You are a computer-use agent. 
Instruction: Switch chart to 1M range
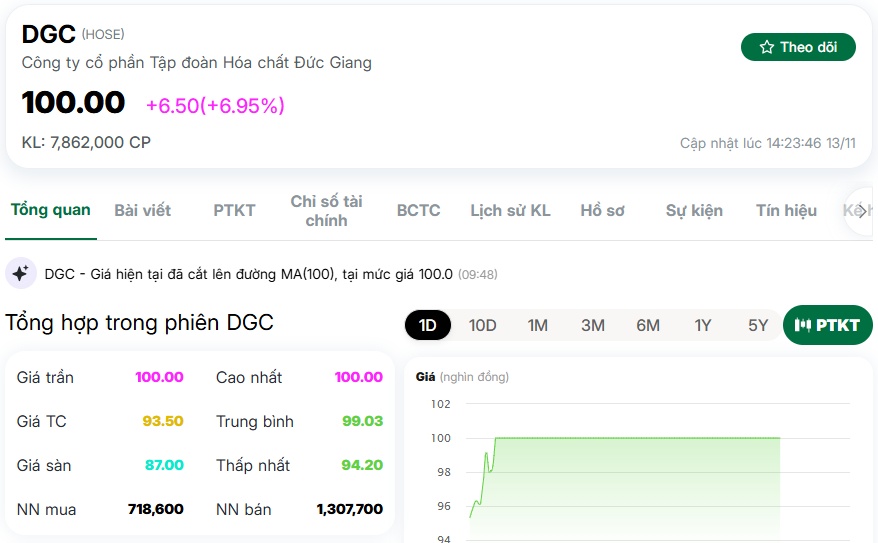pos(538,325)
